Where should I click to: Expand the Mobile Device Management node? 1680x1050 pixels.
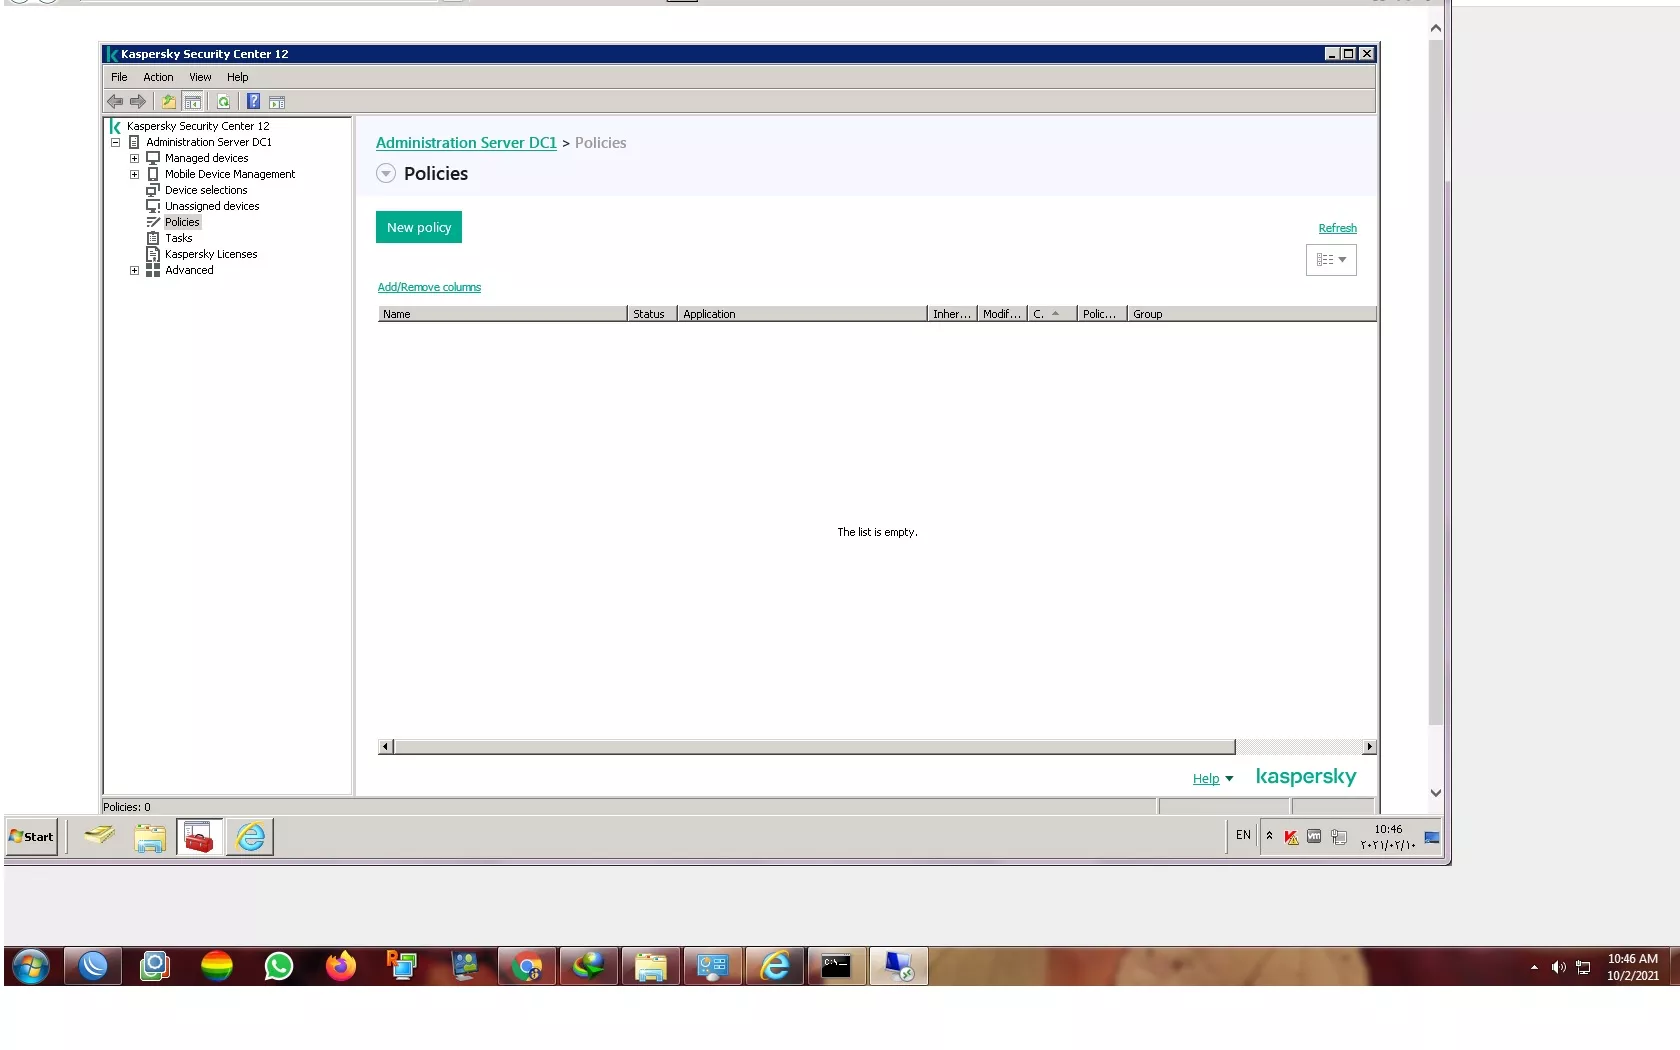134,174
